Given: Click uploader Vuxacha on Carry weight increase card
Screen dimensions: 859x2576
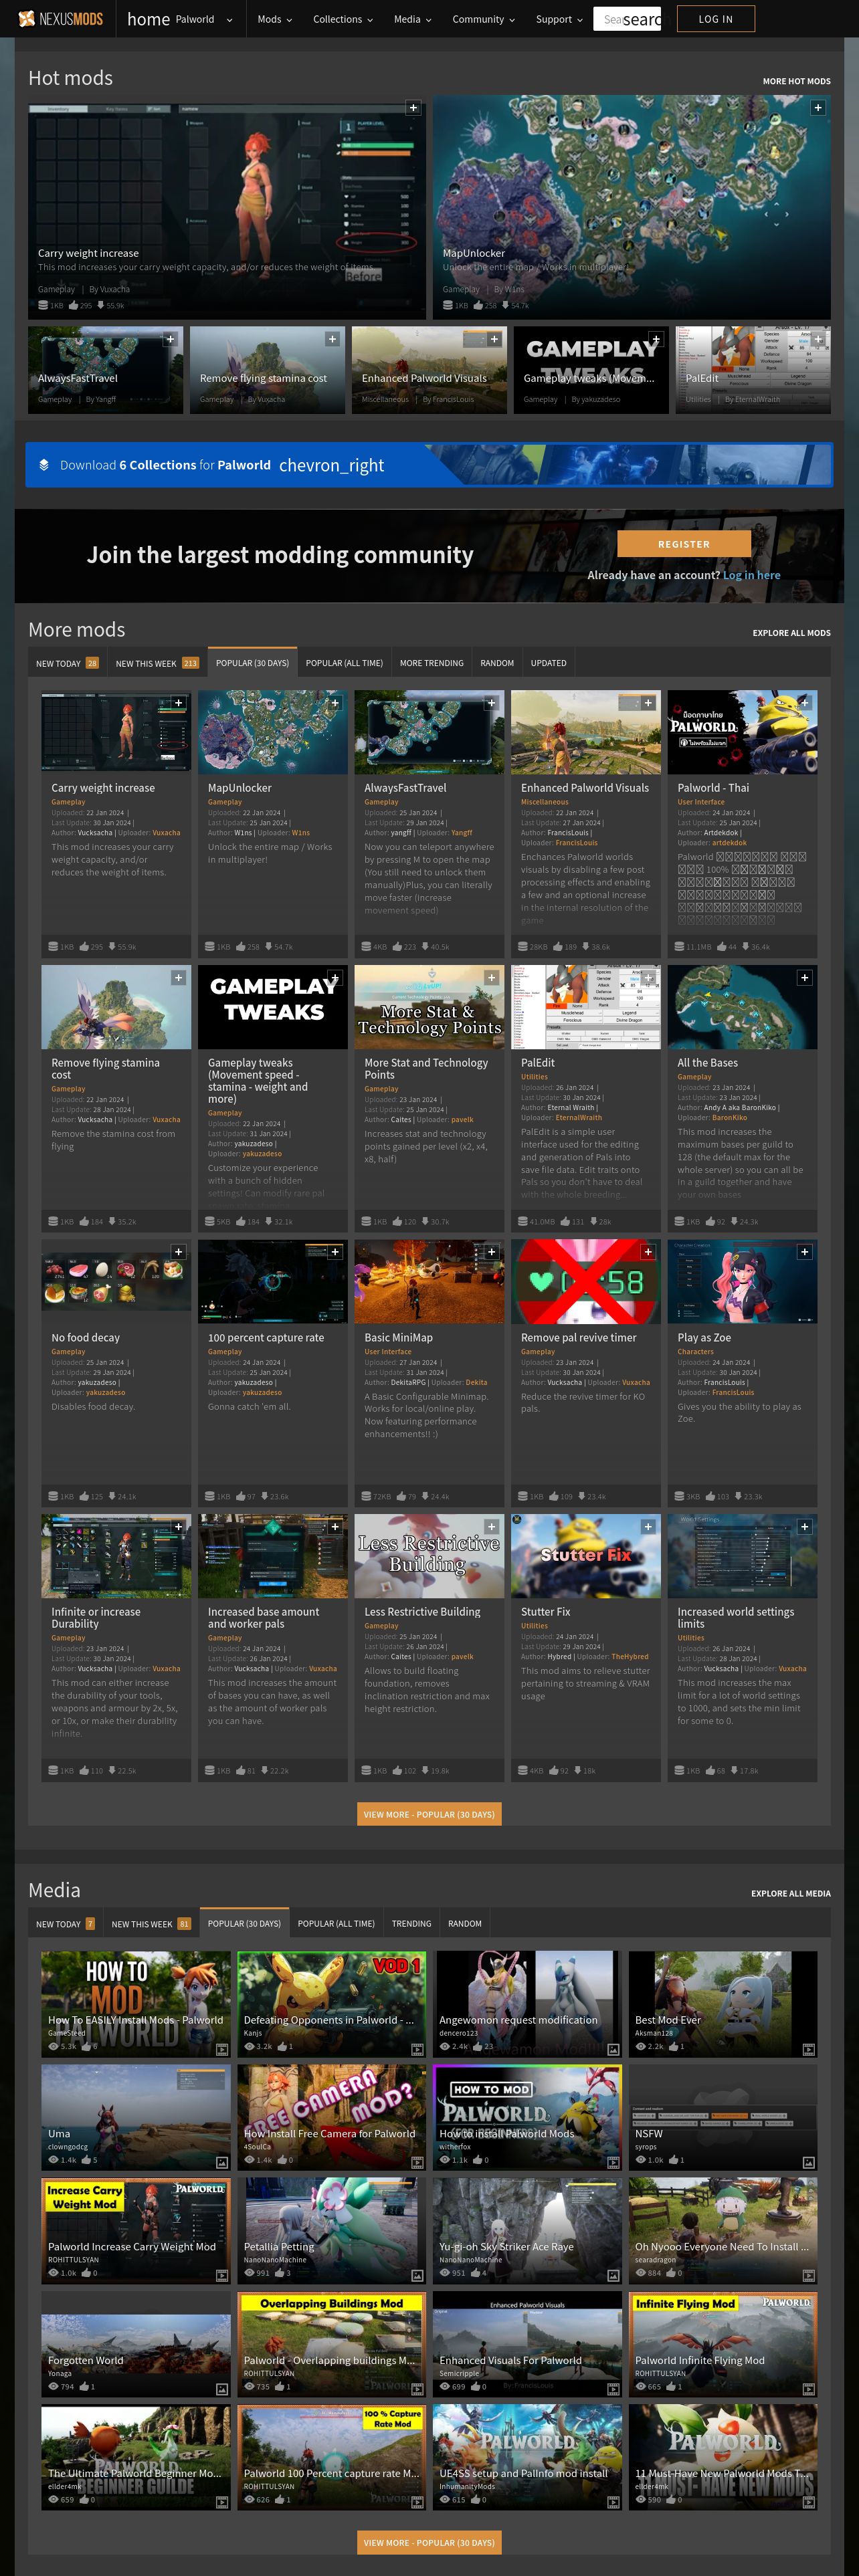Looking at the screenshot, I should point(166,832).
